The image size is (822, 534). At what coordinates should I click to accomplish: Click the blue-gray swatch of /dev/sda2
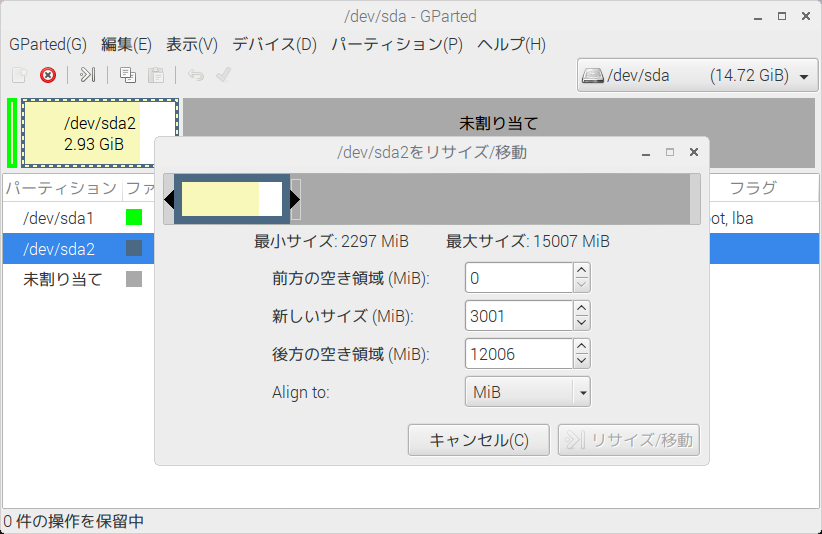pos(134,248)
